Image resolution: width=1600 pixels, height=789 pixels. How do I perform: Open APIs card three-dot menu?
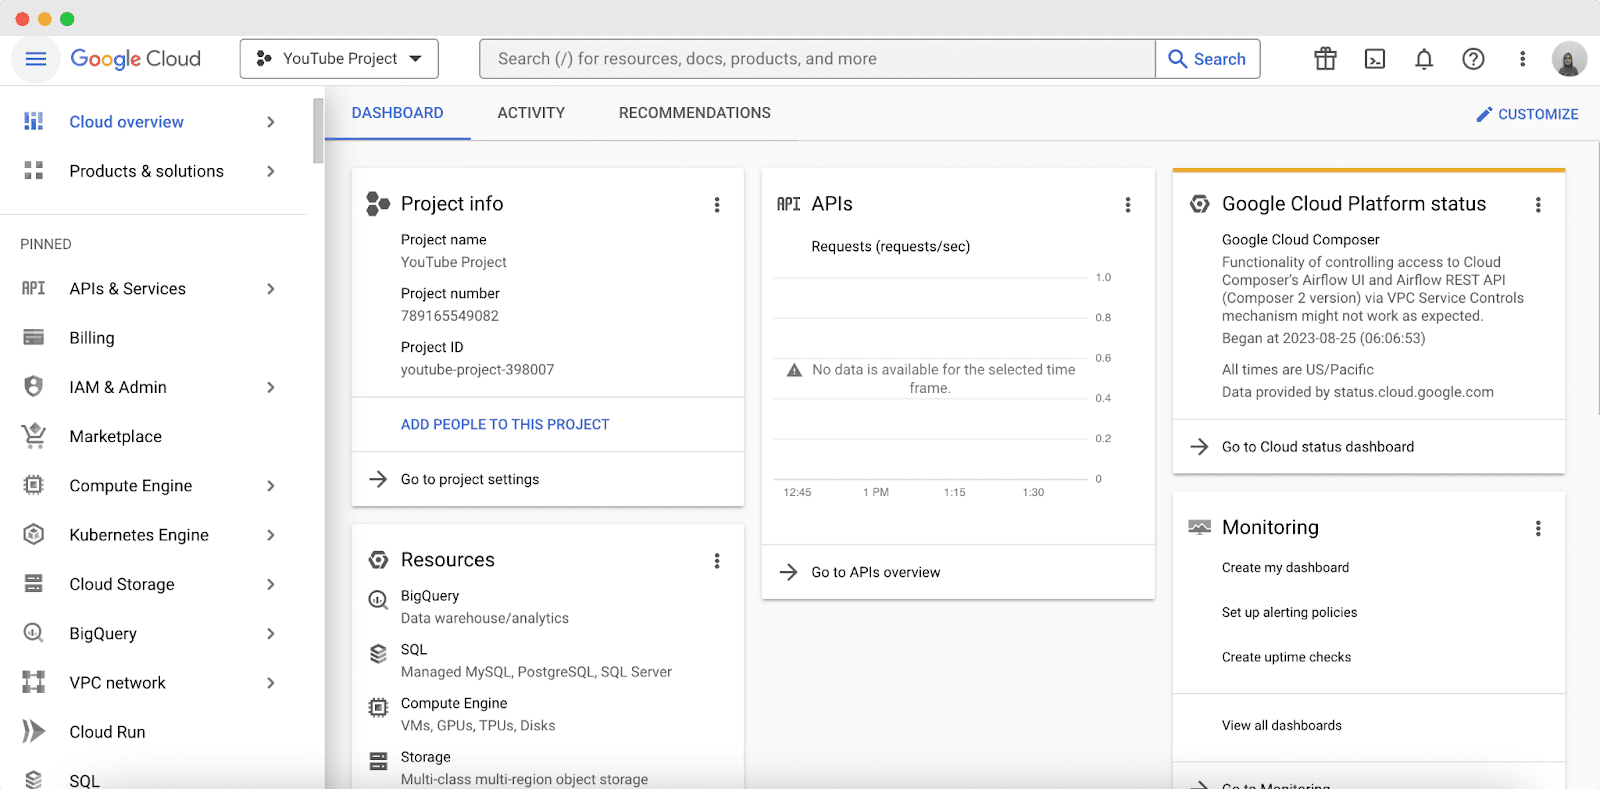[1128, 205]
